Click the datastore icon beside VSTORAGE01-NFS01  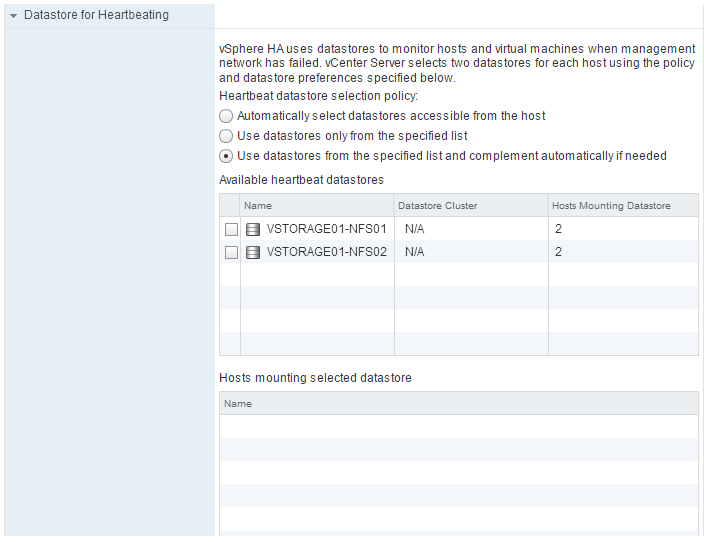(253, 229)
